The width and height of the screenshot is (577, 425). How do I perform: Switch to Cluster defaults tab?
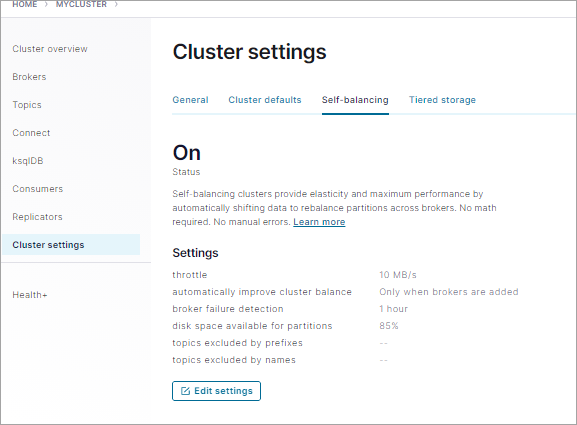[x=265, y=100]
